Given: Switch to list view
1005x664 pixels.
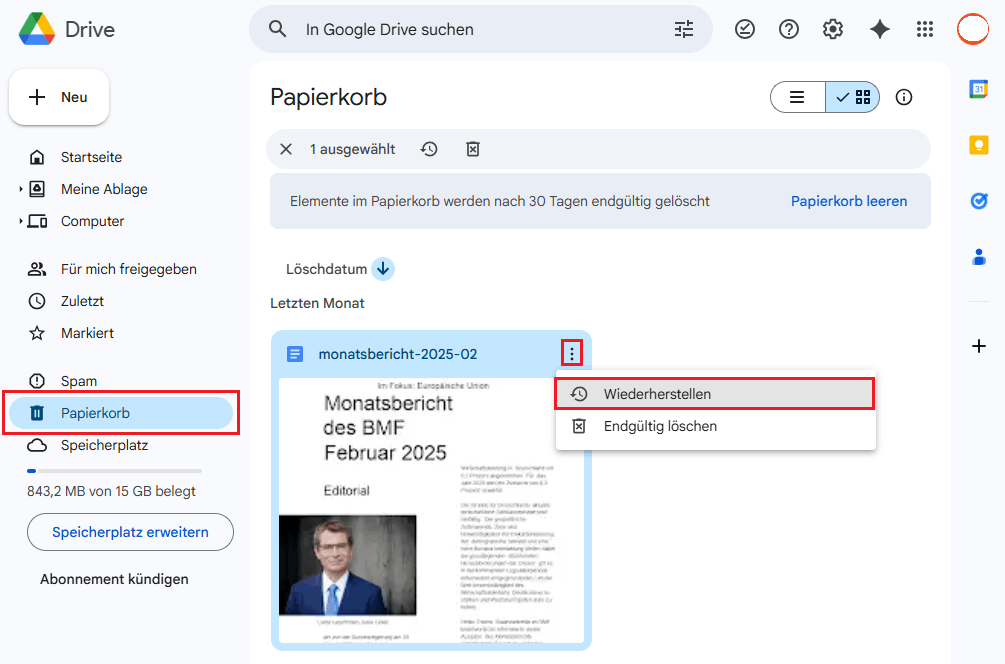Looking at the screenshot, I should [797, 97].
